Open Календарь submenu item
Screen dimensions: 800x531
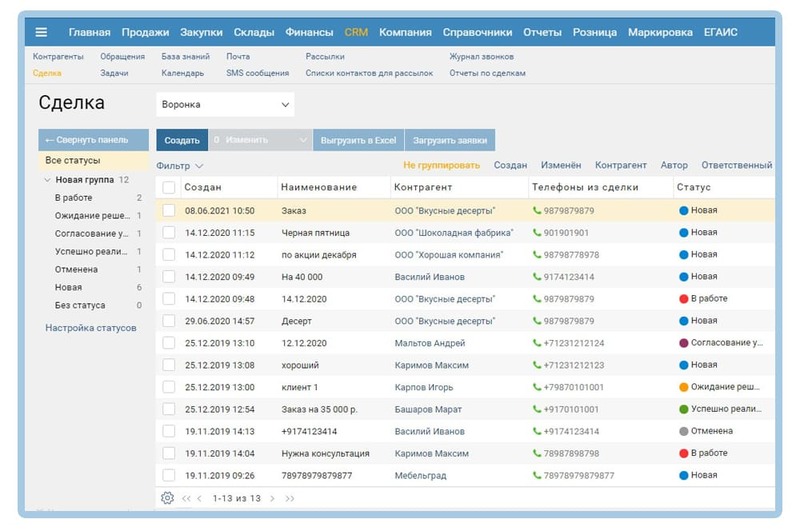(183, 73)
